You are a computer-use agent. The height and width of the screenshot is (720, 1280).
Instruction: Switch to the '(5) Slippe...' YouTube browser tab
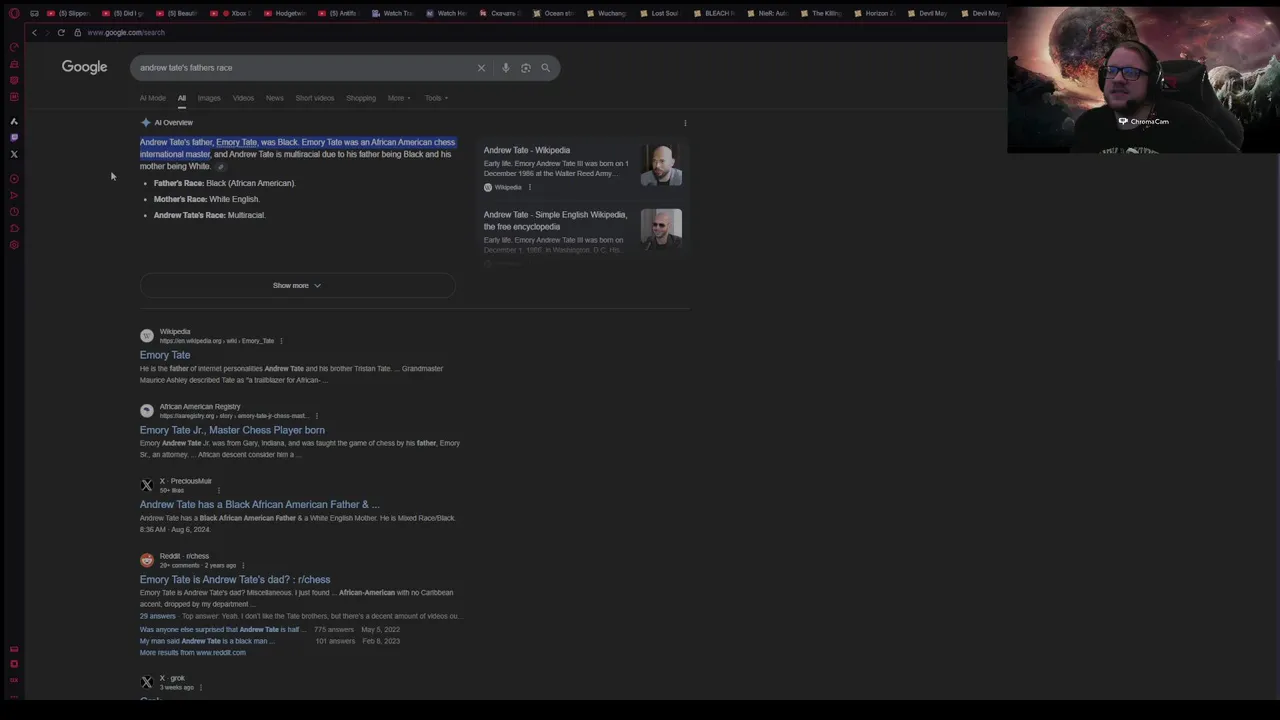[69, 13]
